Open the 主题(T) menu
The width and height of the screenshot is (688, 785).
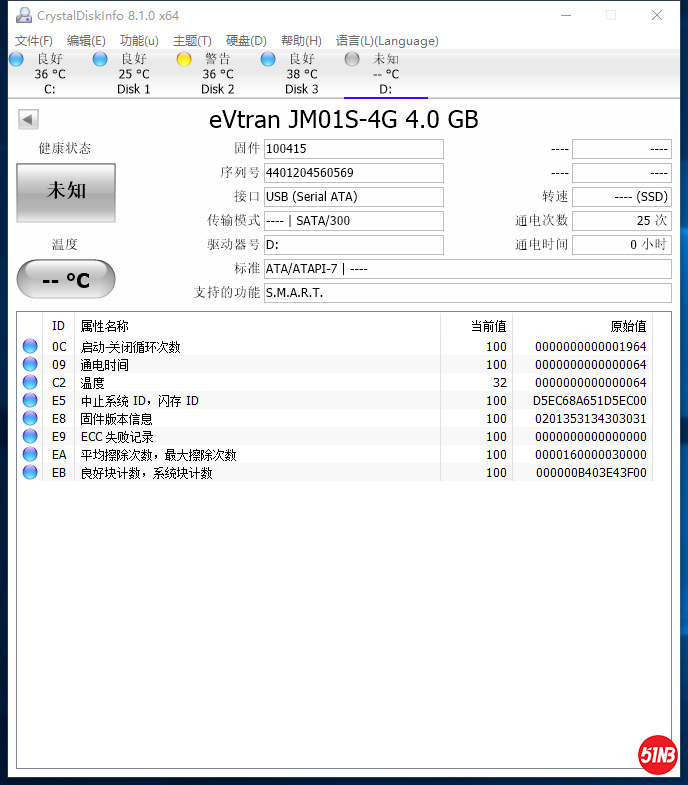click(x=192, y=41)
